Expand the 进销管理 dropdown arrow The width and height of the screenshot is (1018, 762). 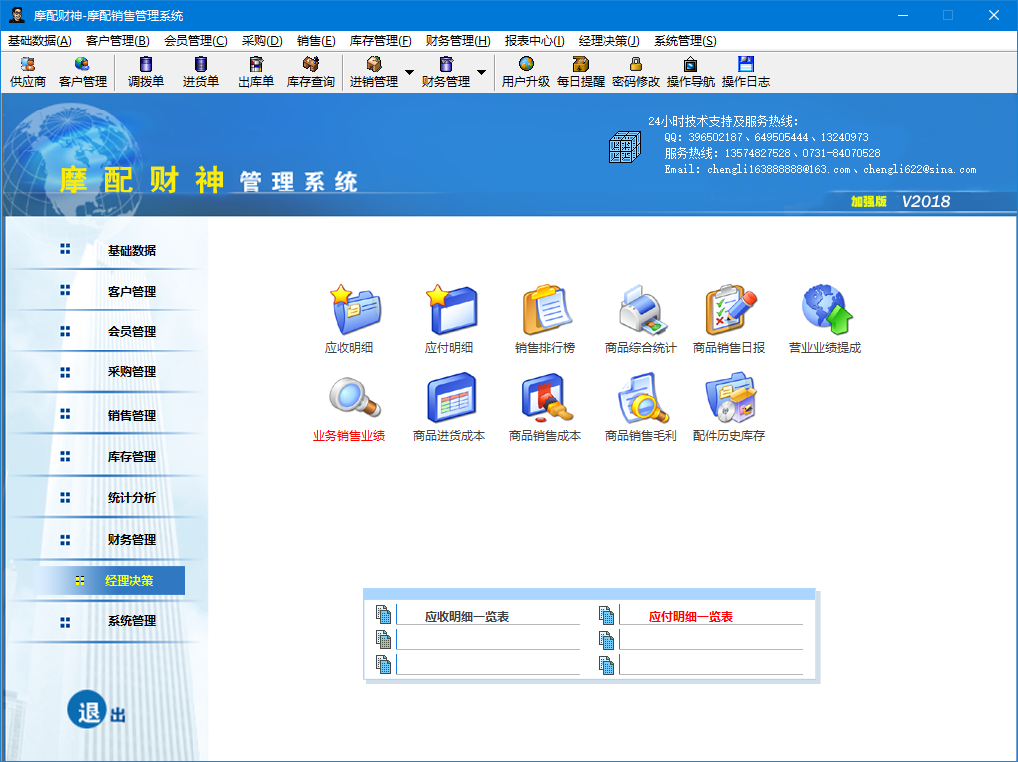pyautogui.click(x=410, y=72)
